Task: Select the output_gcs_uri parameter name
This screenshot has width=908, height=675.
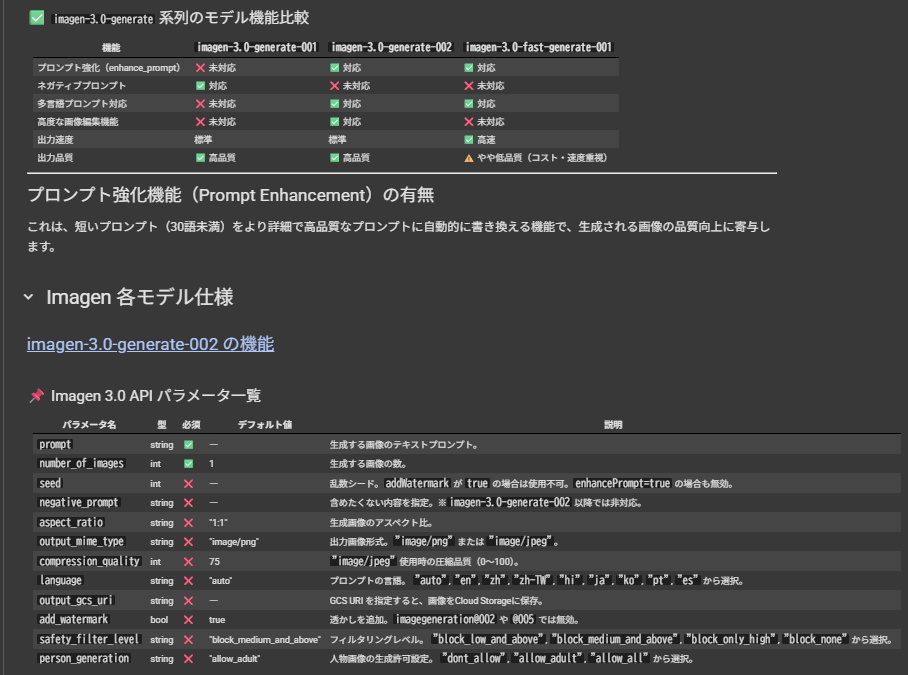Action: pos(76,600)
